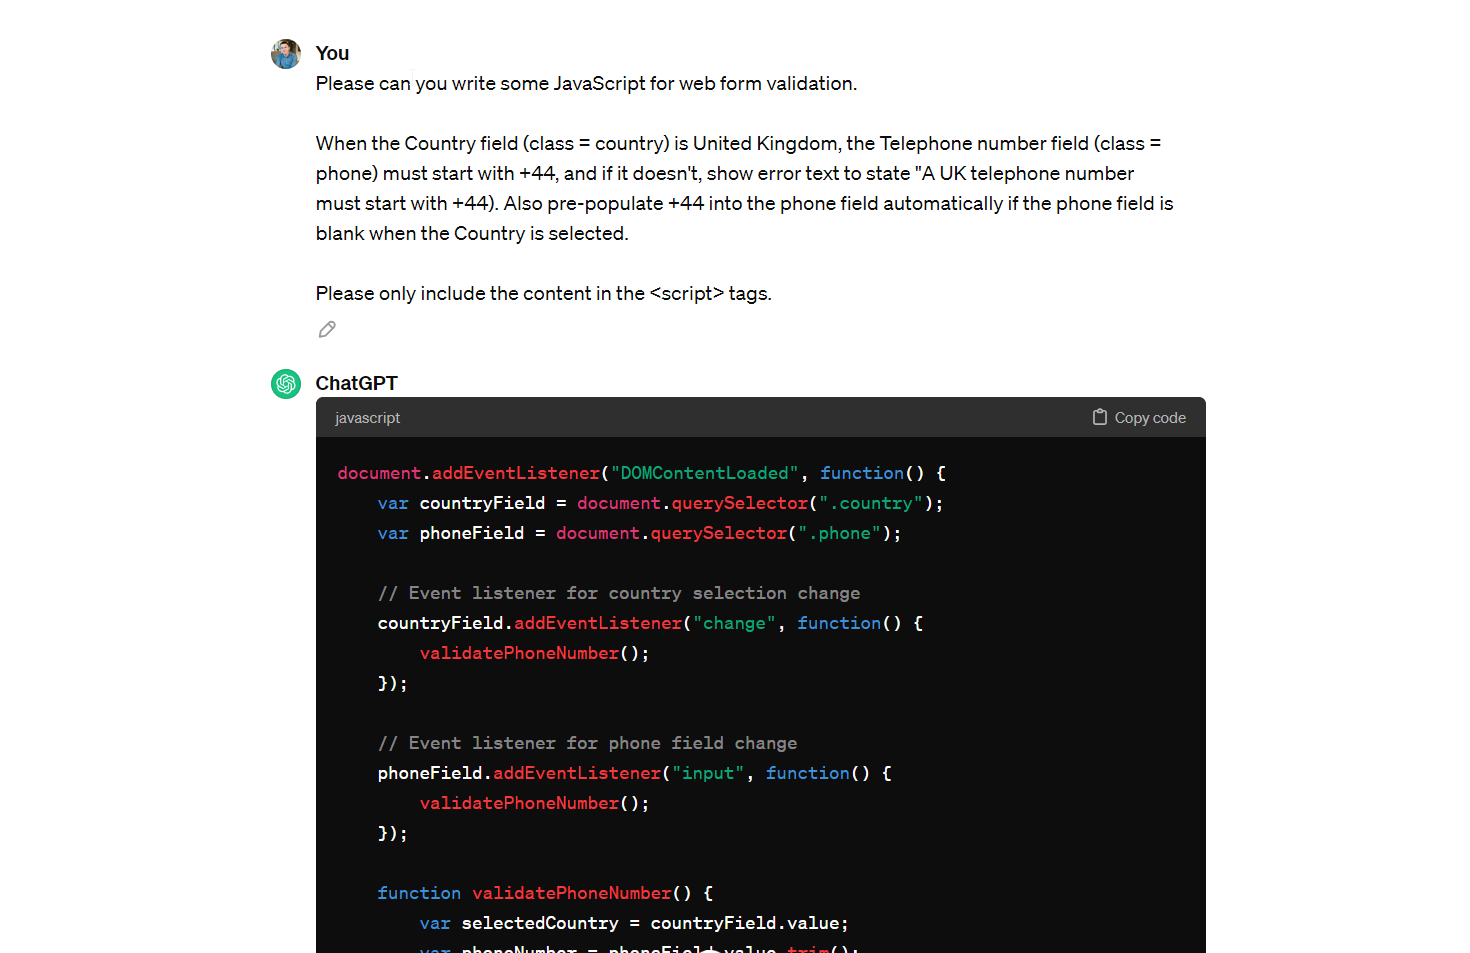Click the DOMContentLoaded string in the code
The height and width of the screenshot is (953, 1470).
(x=705, y=473)
